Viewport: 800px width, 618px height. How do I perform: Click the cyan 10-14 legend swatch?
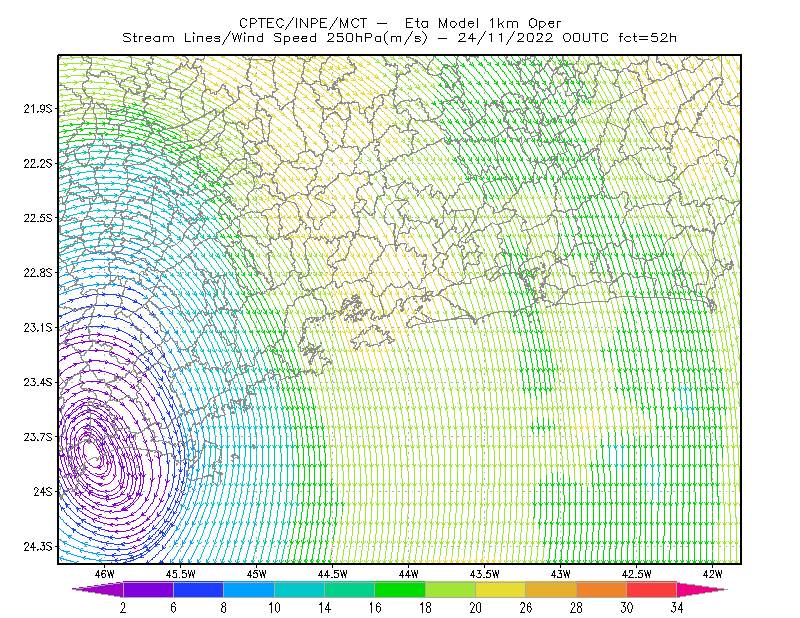(299, 589)
